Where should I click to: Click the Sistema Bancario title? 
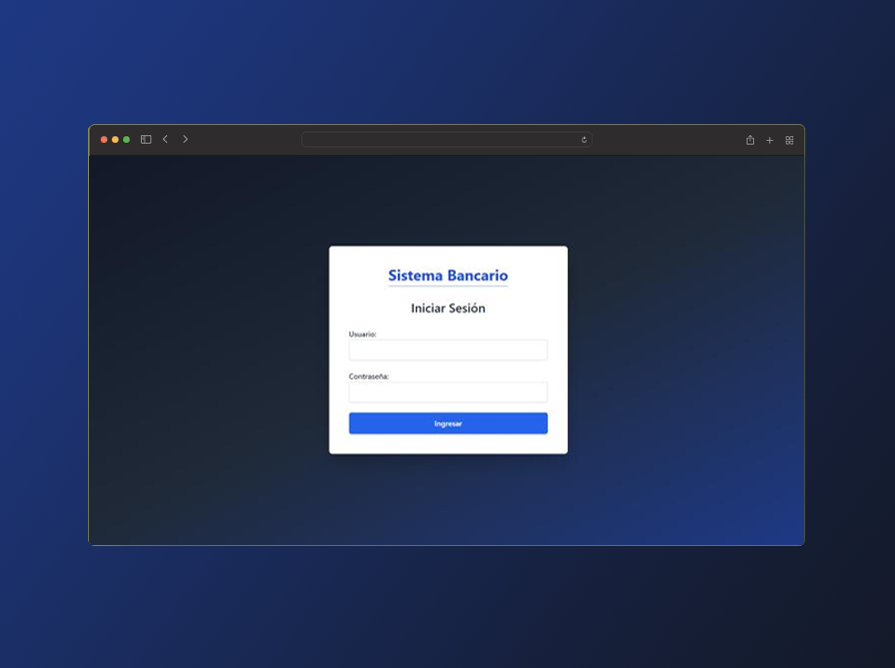(448, 276)
